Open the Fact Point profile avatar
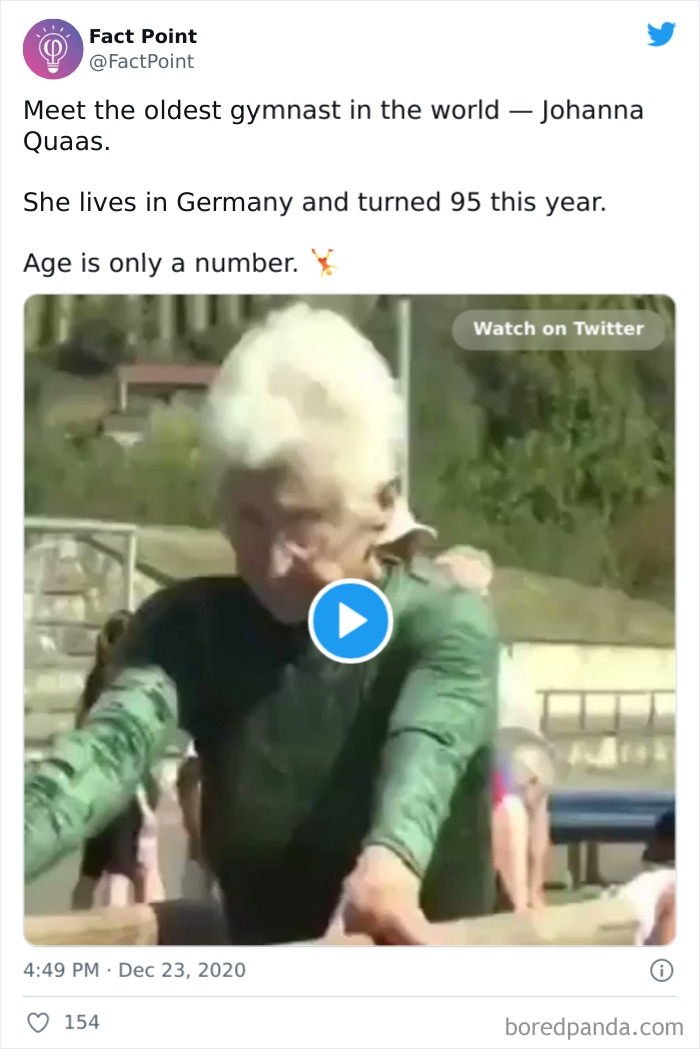 (x=53, y=49)
